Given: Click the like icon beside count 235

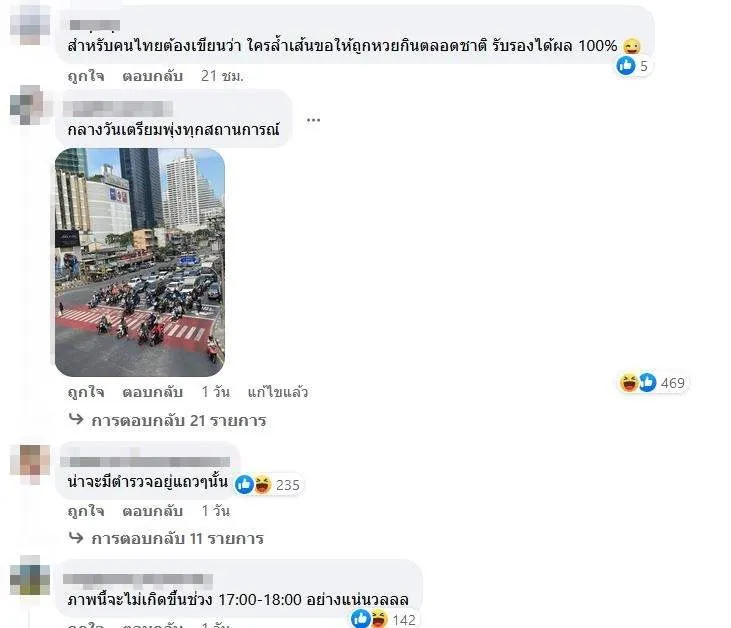Looking at the screenshot, I should pos(244,485).
